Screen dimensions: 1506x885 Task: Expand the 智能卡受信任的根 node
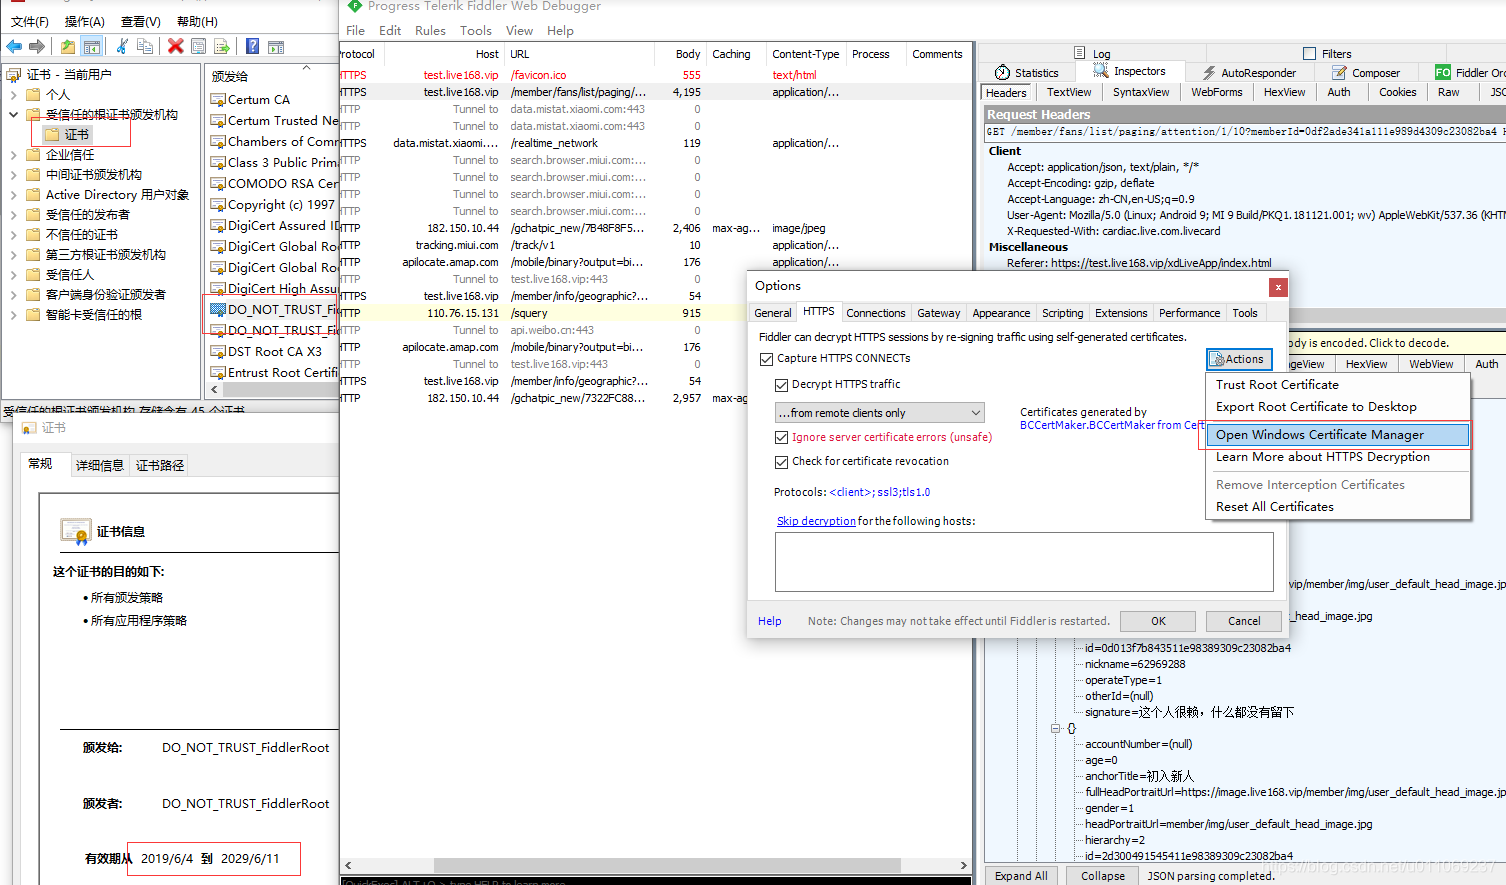click(x=13, y=314)
